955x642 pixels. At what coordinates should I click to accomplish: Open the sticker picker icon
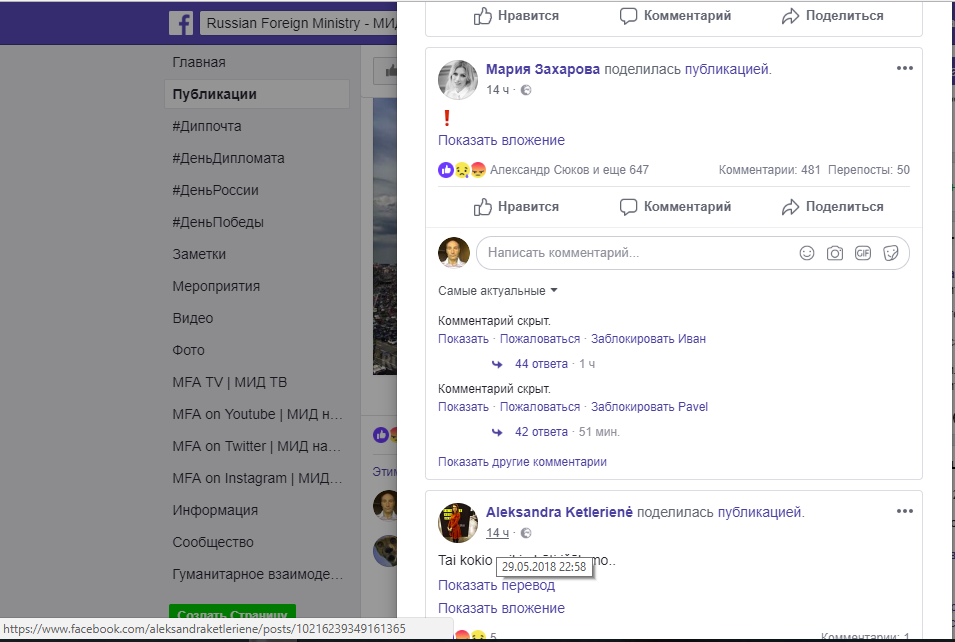[x=890, y=253]
